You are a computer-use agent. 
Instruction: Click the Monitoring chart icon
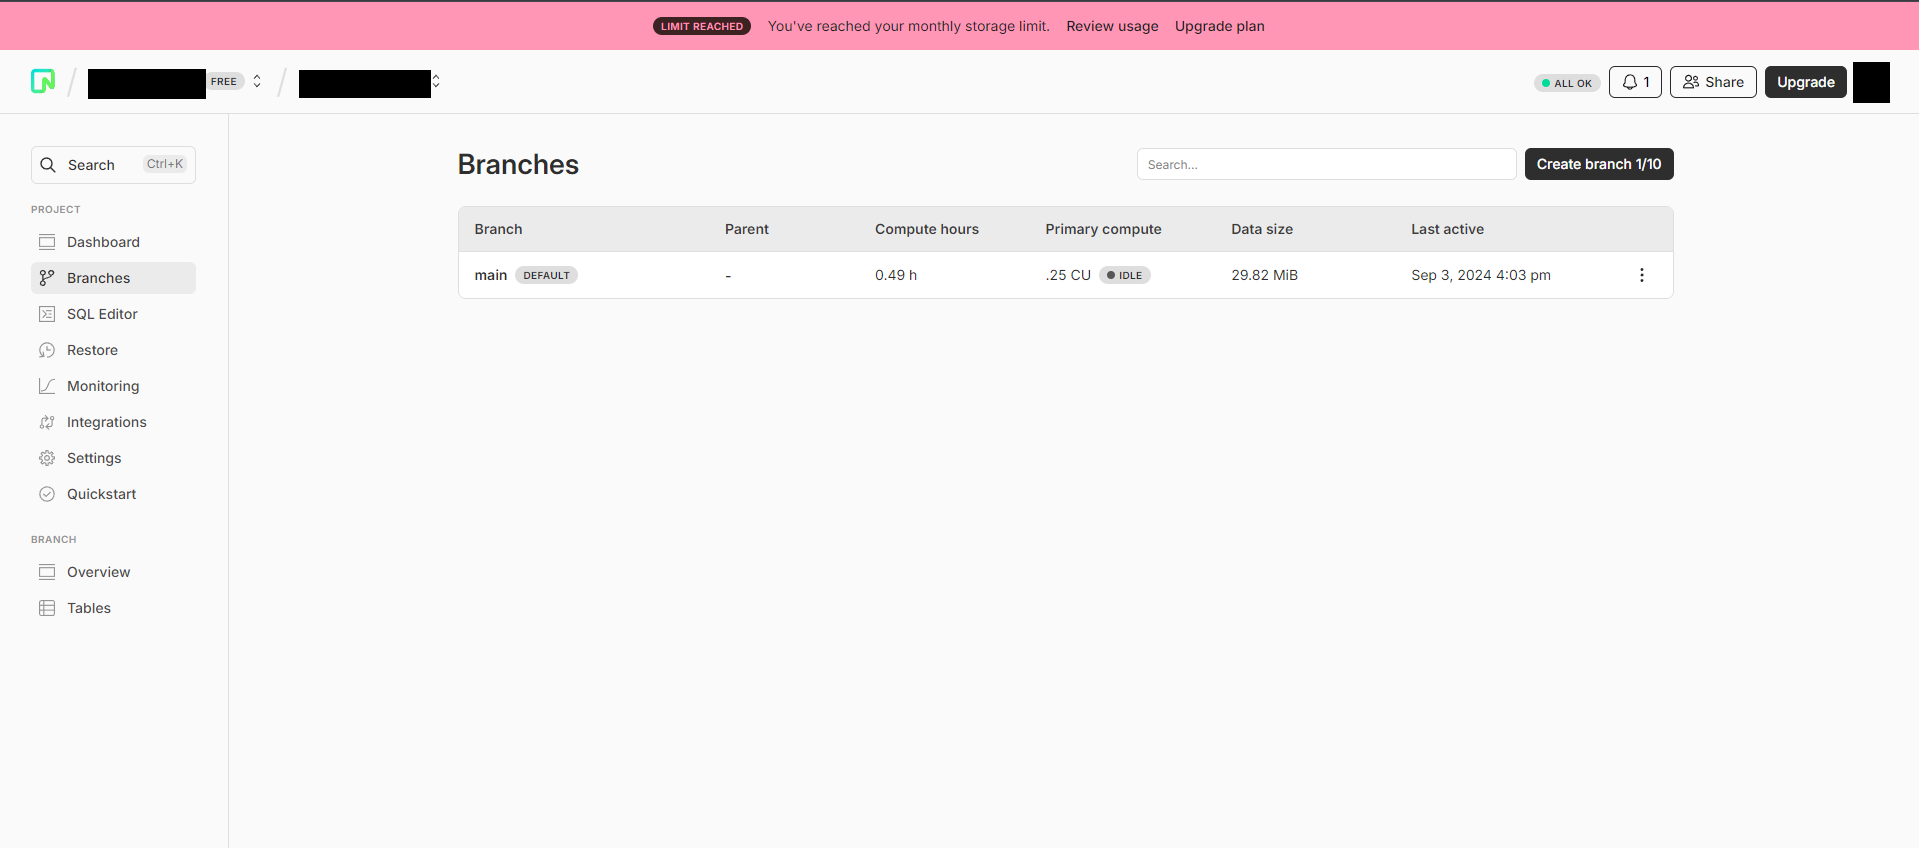[47, 386]
